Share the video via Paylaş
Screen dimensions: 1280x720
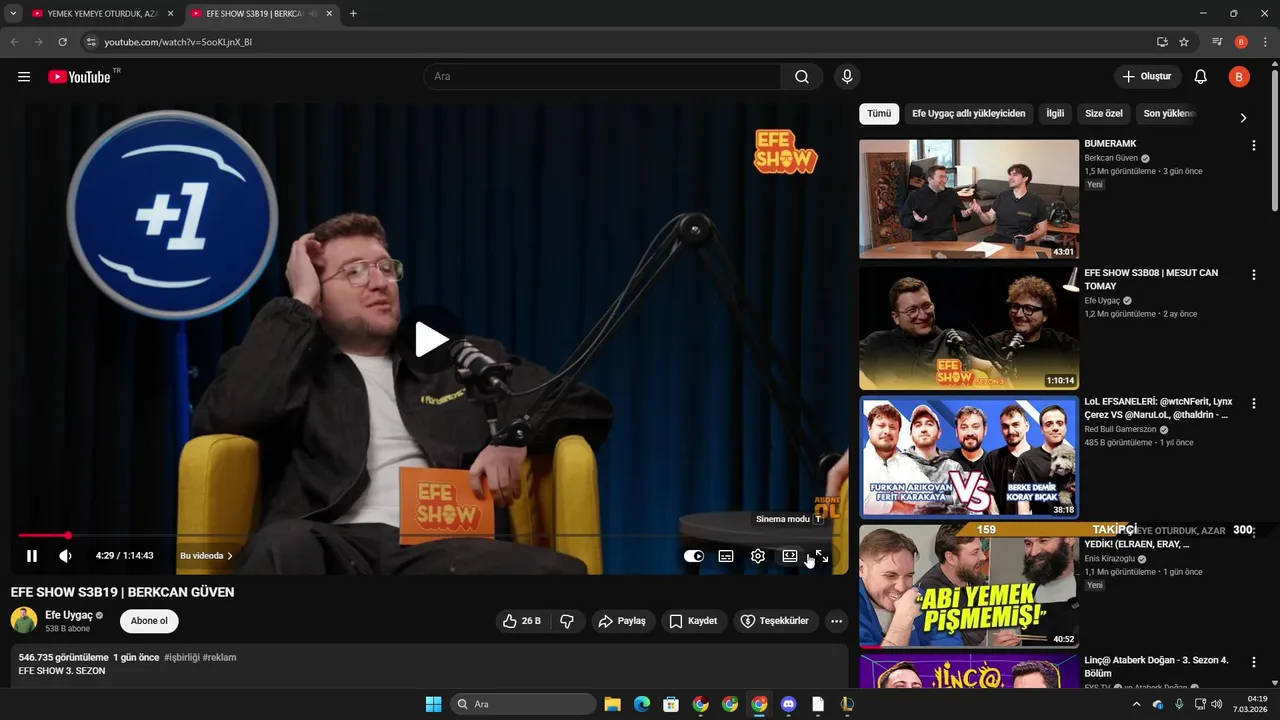[622, 621]
